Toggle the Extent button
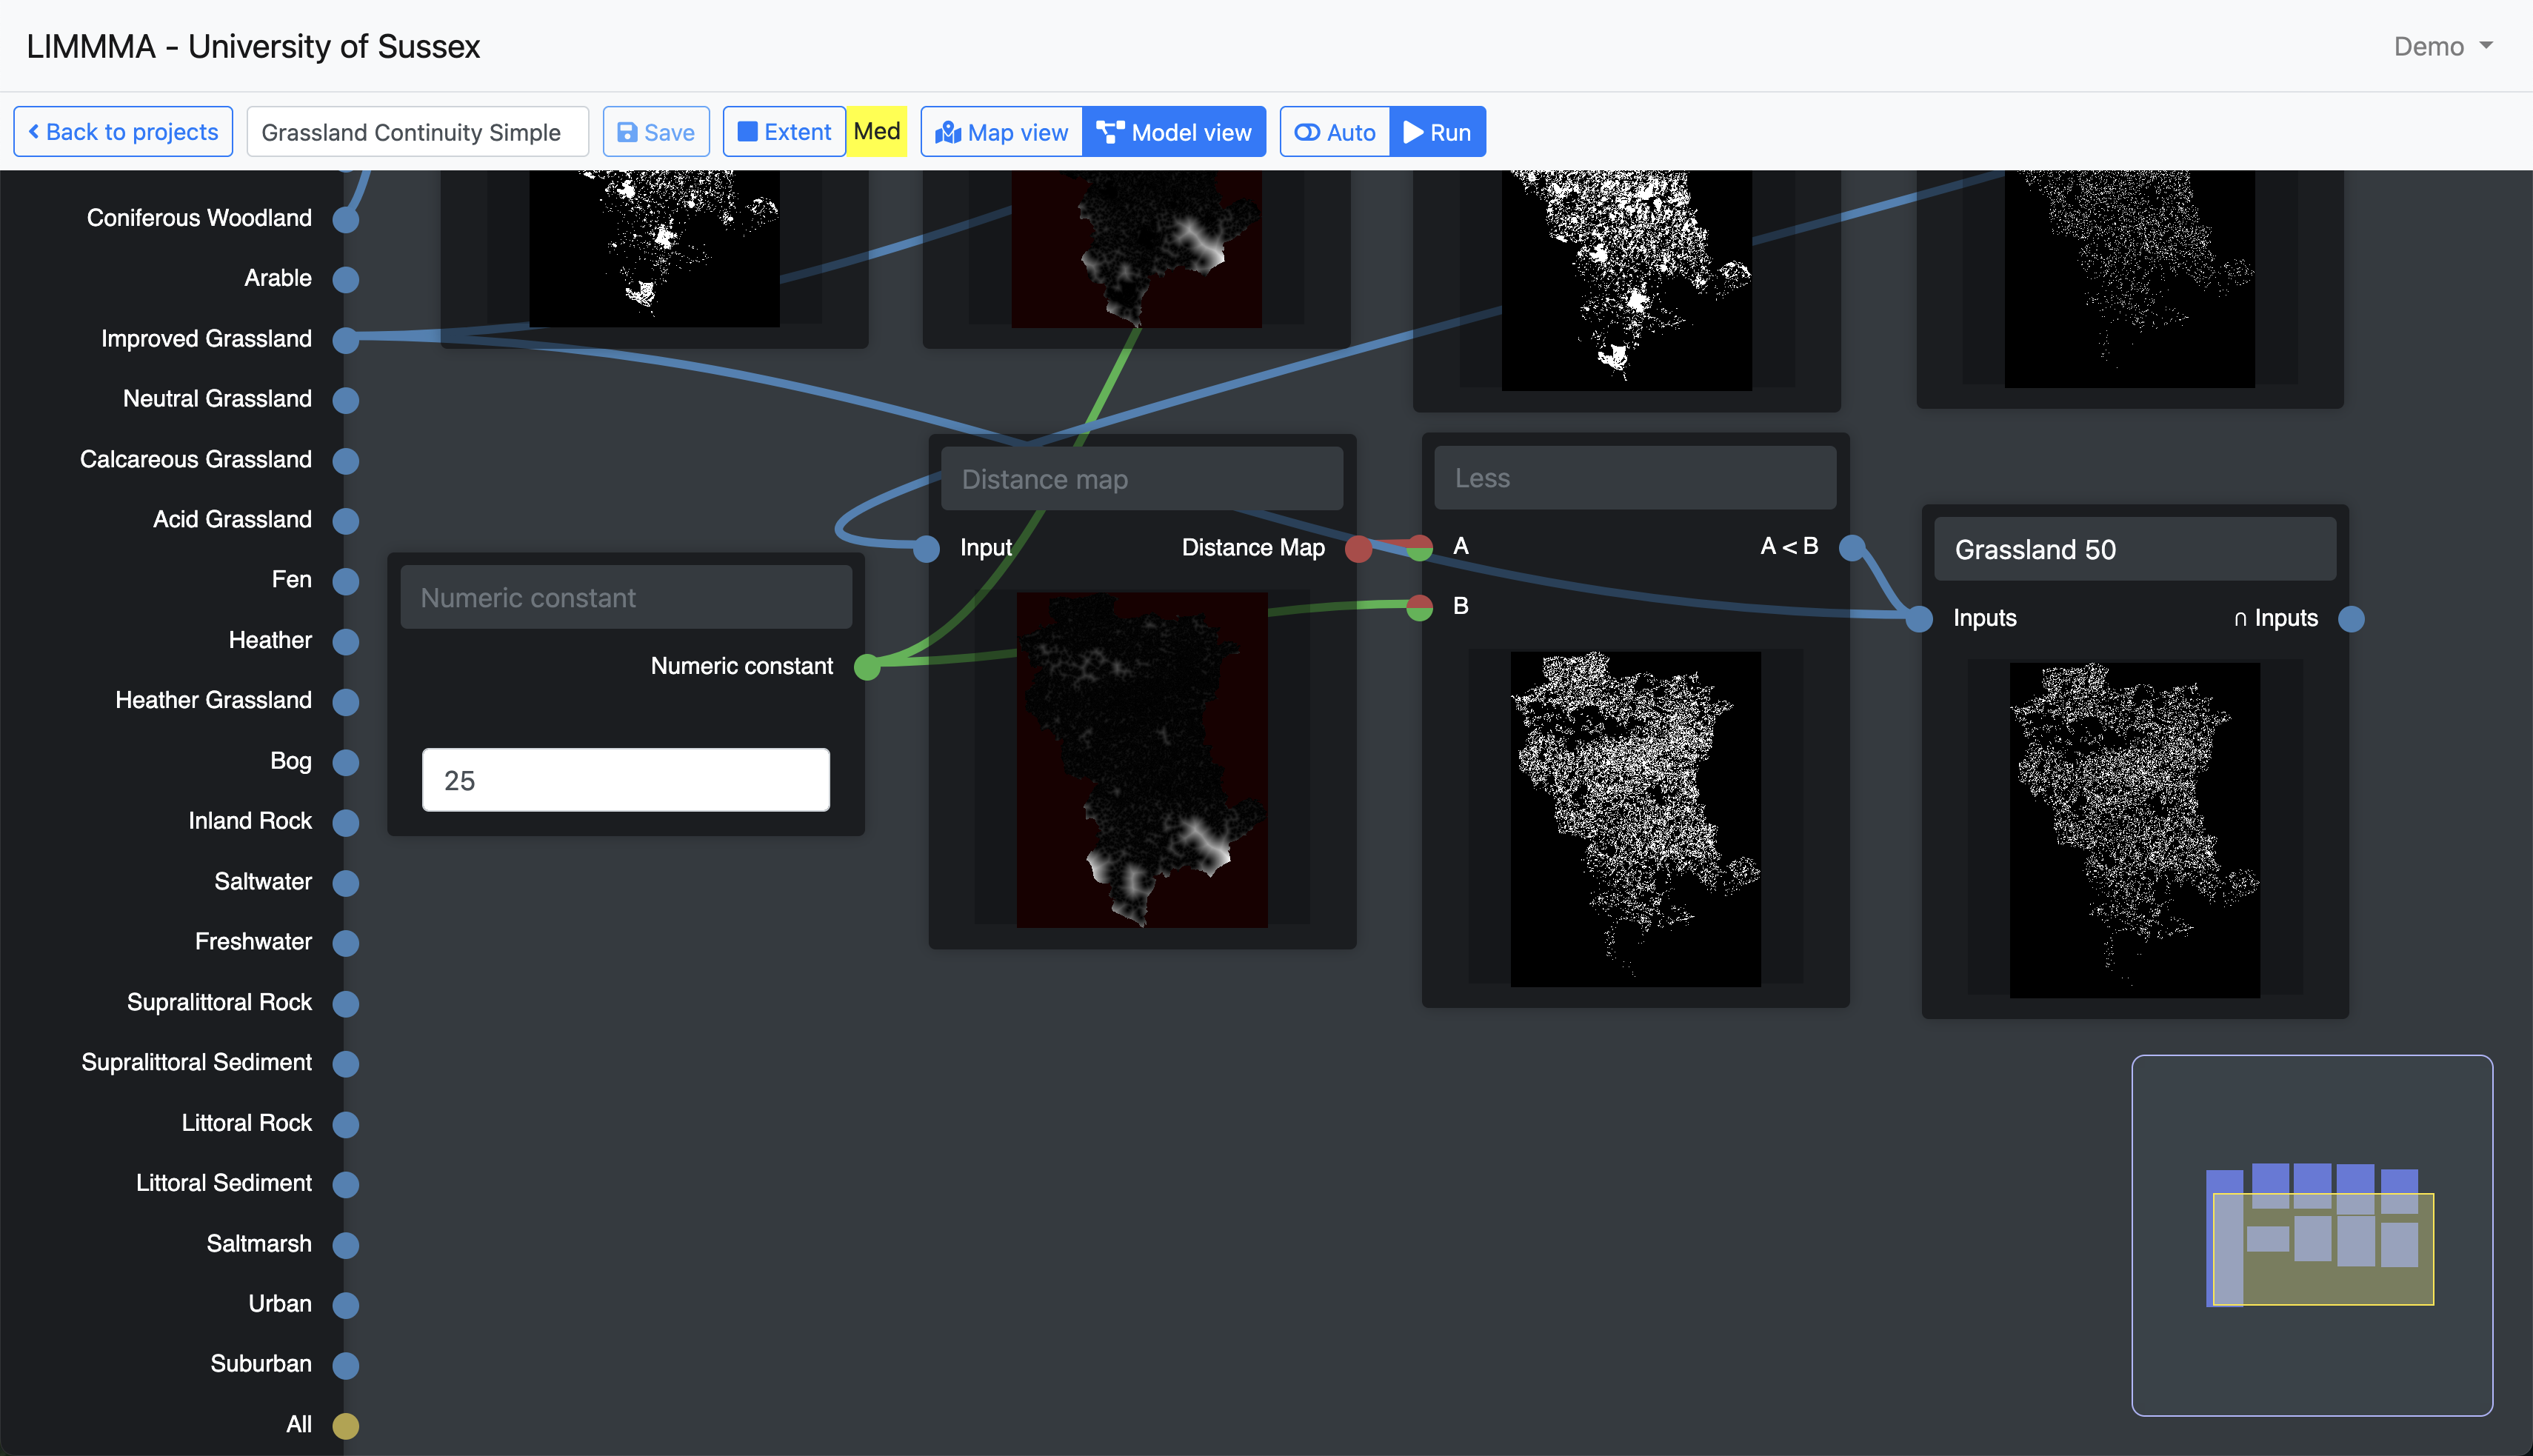The image size is (2533, 1456). pyautogui.click(x=784, y=132)
